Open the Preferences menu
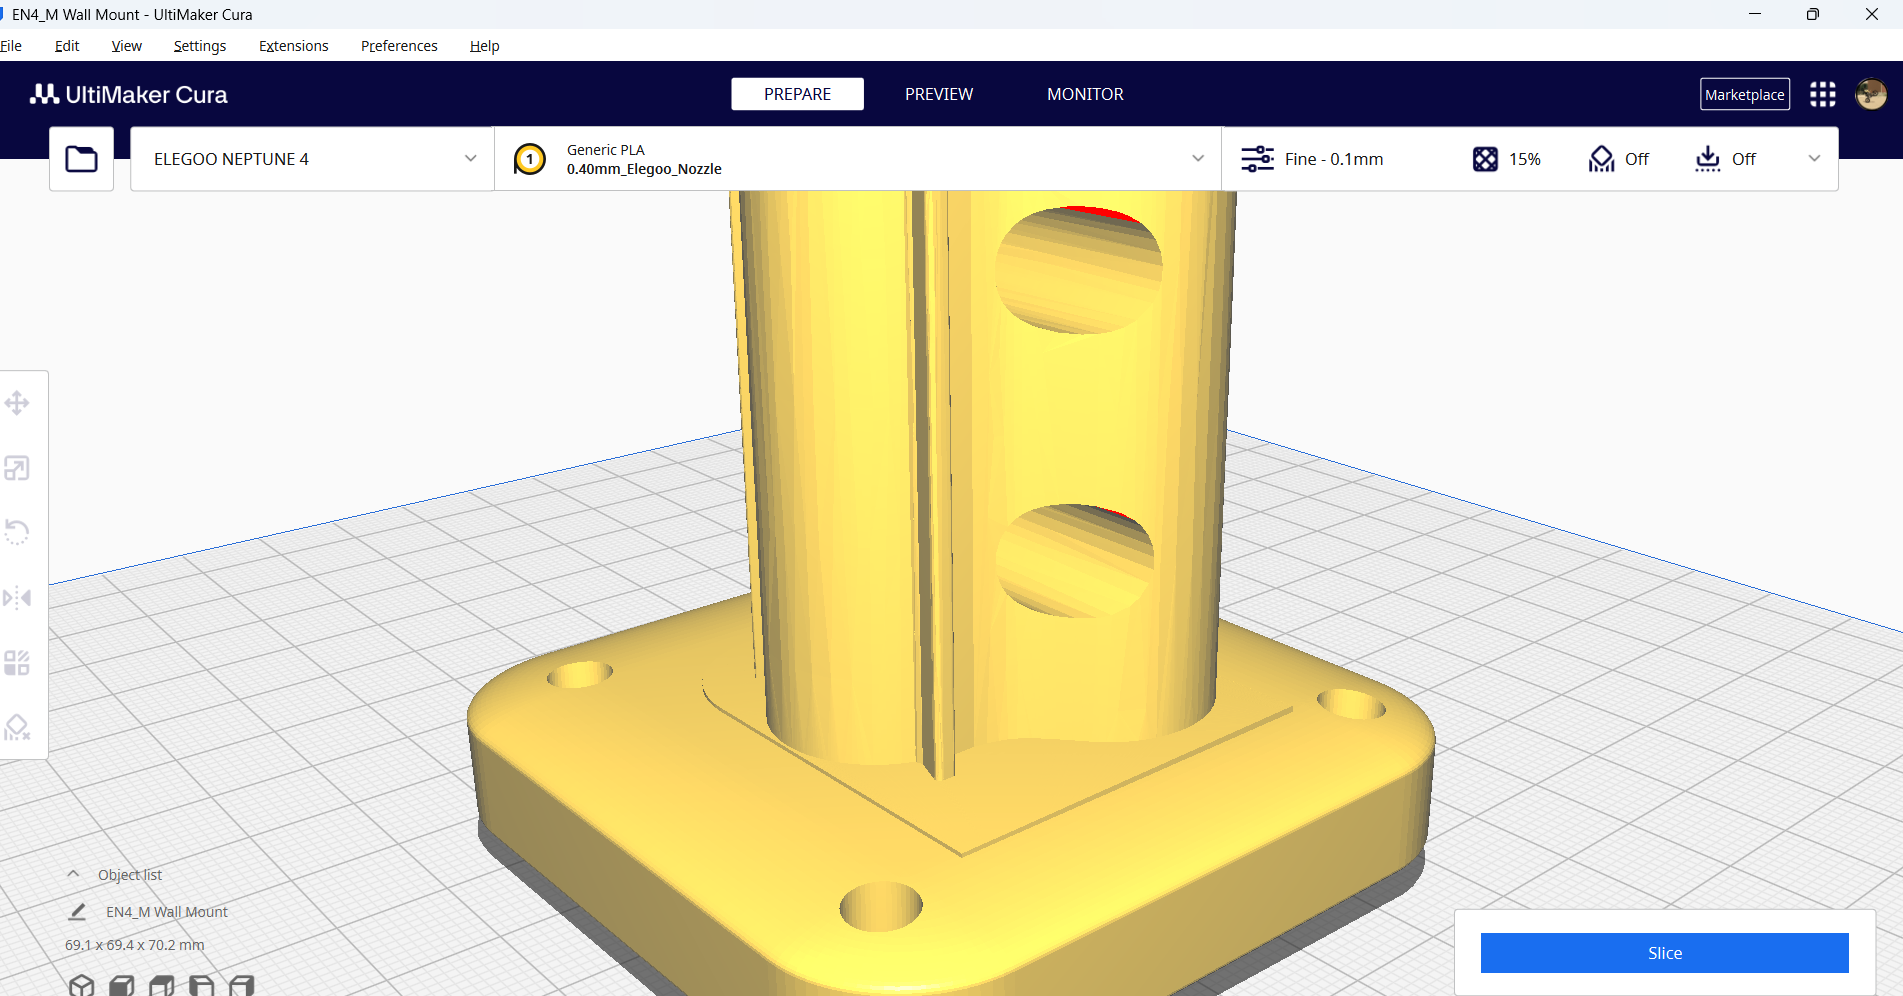This screenshot has height=996, width=1903. point(399,46)
